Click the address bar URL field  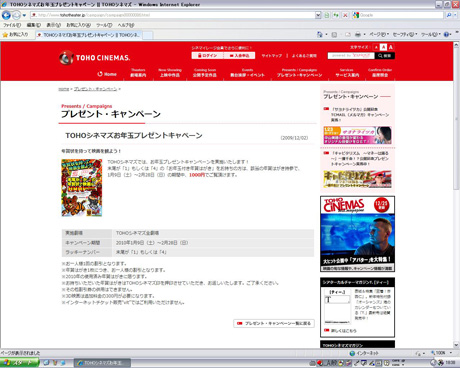click(x=173, y=15)
